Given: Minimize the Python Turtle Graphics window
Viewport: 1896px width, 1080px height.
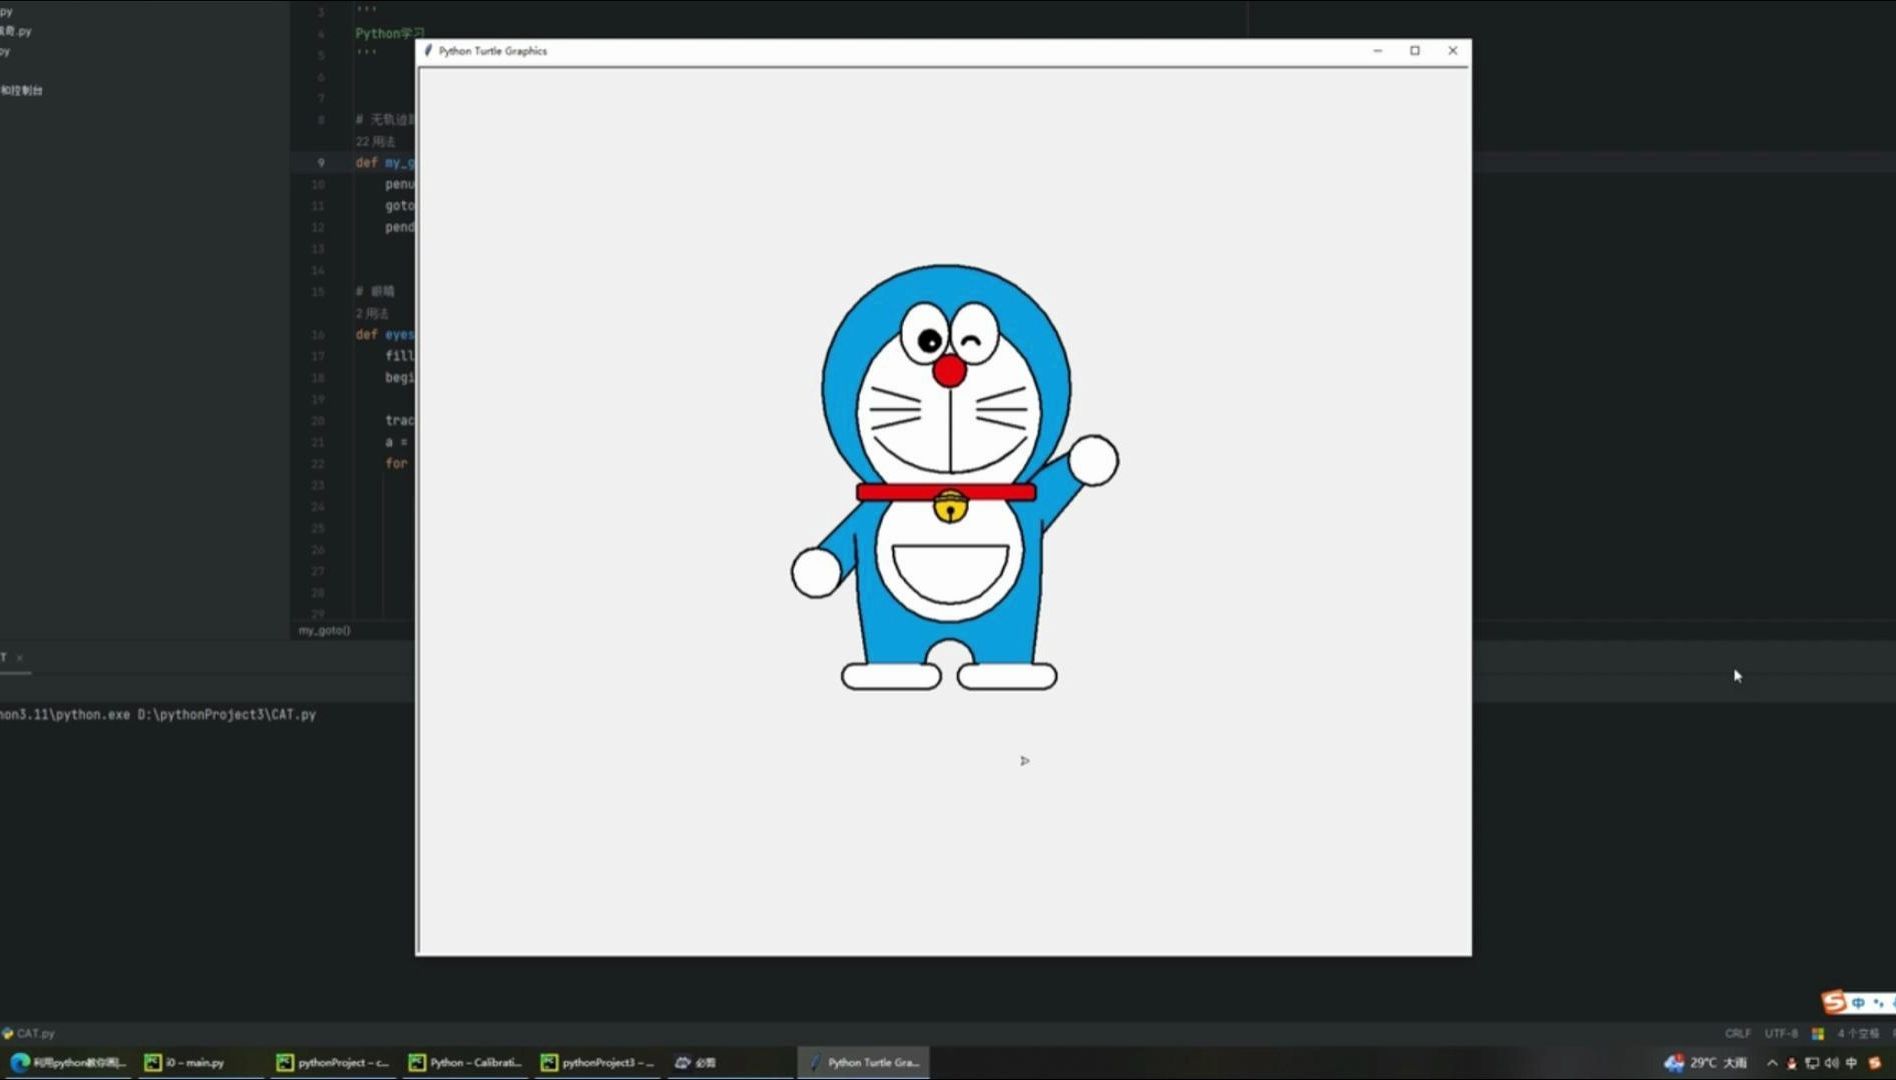Looking at the screenshot, I should (x=1377, y=51).
